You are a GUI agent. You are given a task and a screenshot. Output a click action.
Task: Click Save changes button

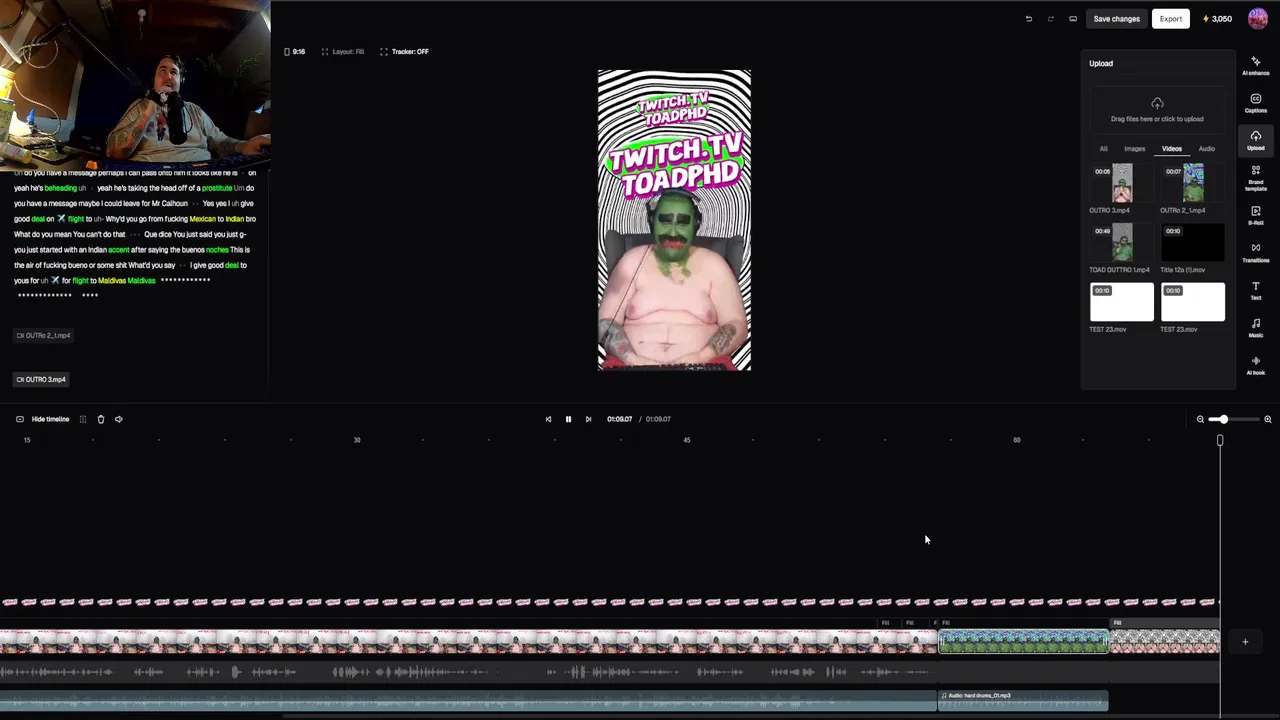[x=1116, y=19]
